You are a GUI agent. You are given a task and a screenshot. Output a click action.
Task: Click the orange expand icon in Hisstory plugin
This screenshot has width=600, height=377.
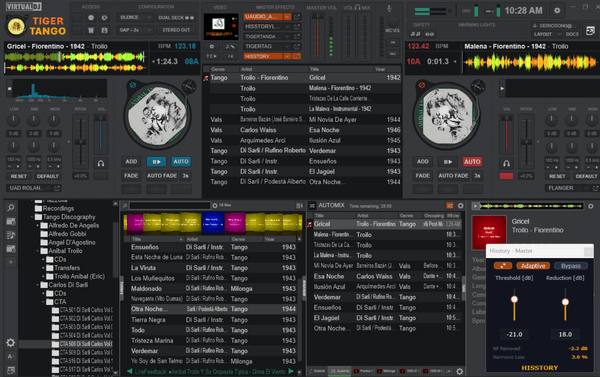pos(503,266)
